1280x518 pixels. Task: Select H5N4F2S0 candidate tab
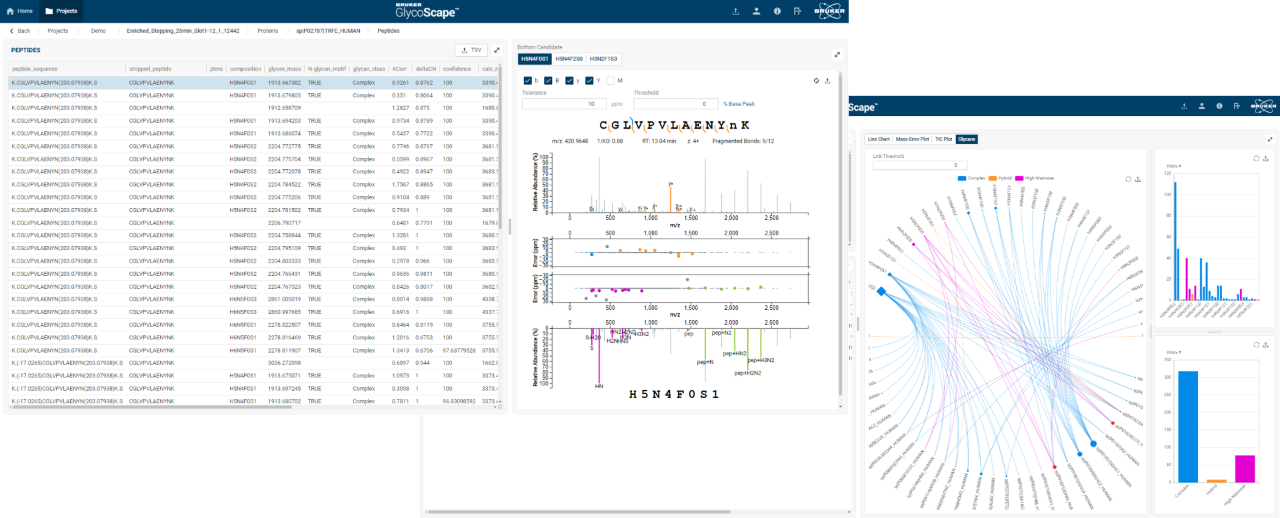(x=569, y=59)
